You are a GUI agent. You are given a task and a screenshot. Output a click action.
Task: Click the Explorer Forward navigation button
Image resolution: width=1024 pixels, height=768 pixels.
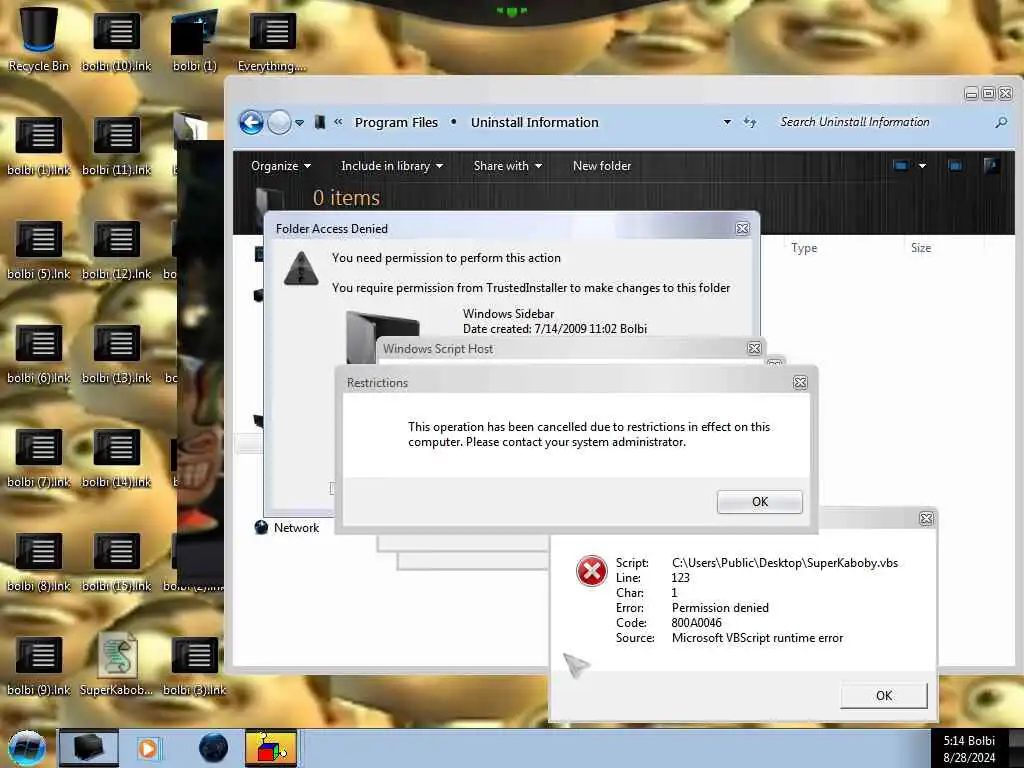(280, 122)
